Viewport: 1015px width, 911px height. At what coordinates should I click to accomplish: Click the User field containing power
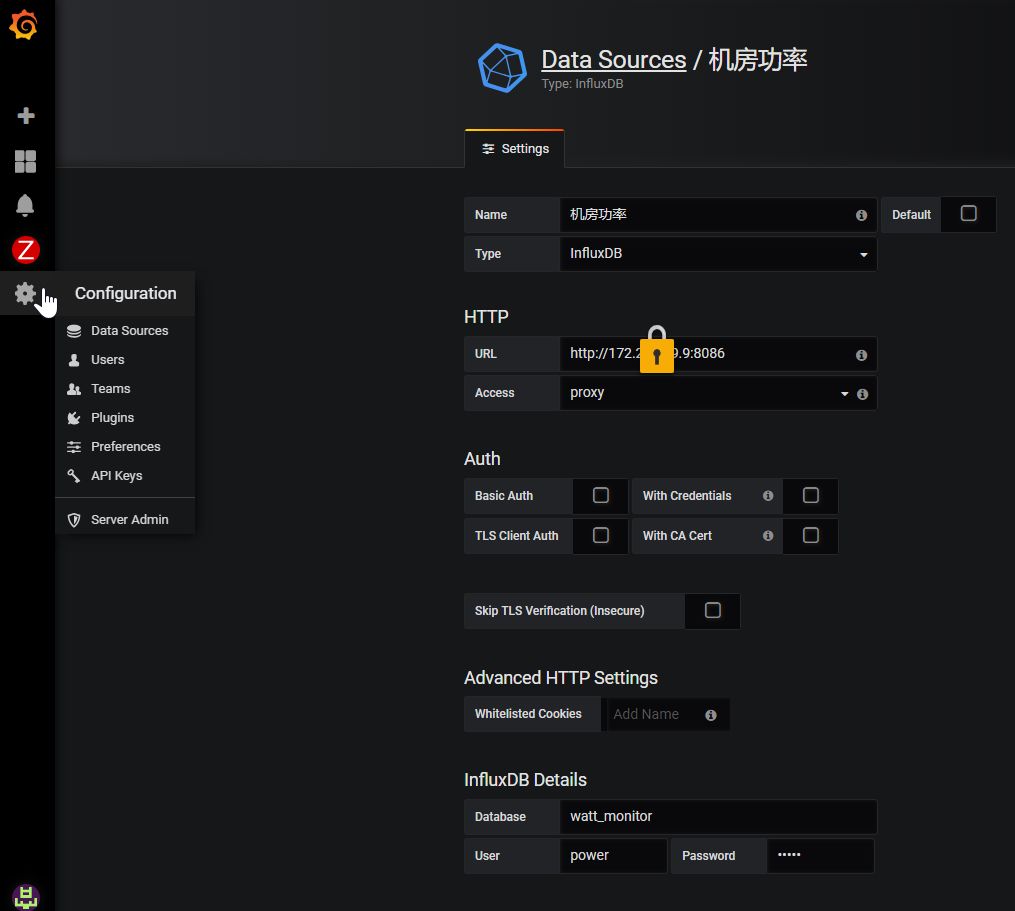pos(613,856)
